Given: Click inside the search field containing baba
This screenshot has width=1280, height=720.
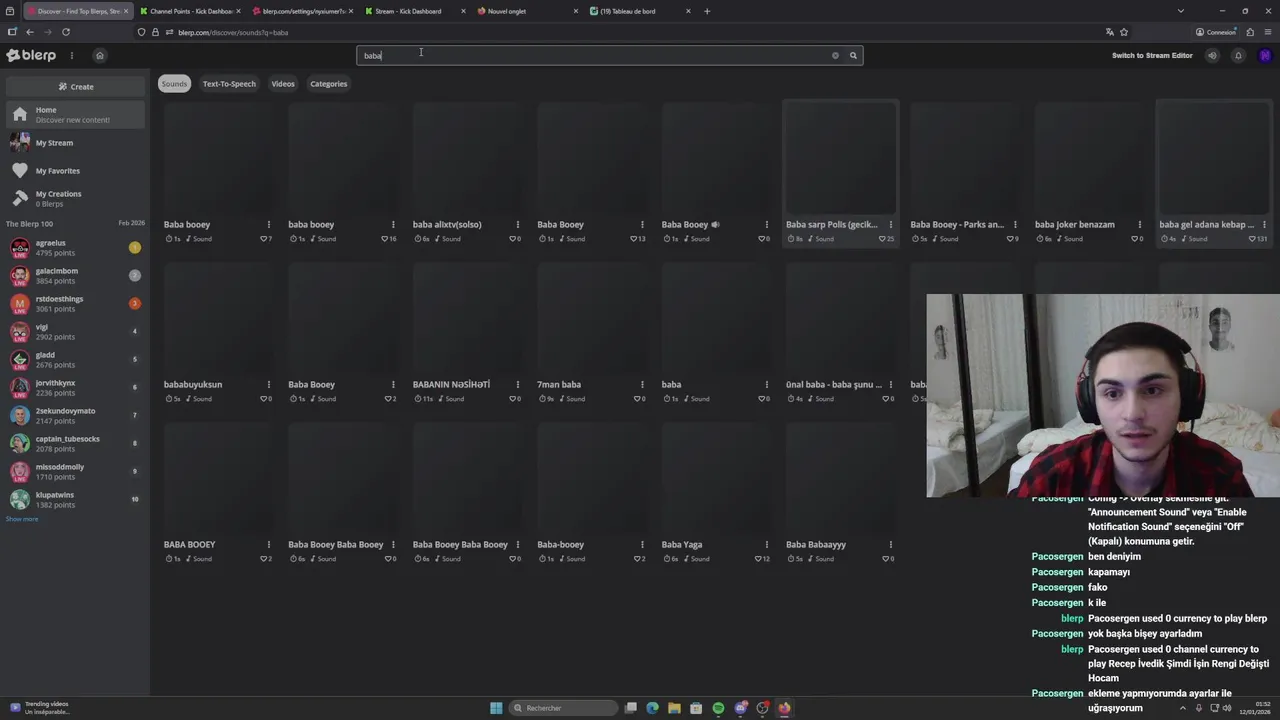Looking at the screenshot, I should pos(595,55).
